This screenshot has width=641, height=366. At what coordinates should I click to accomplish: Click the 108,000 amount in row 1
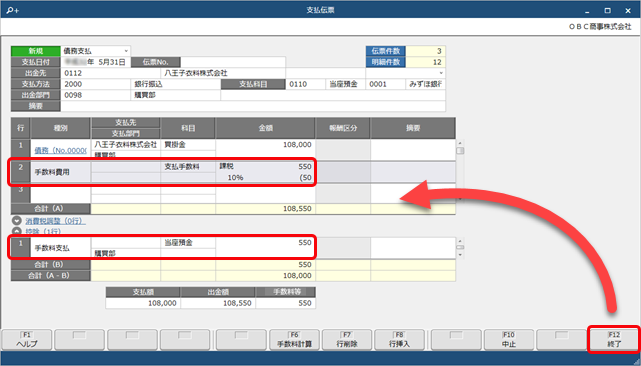(297, 145)
